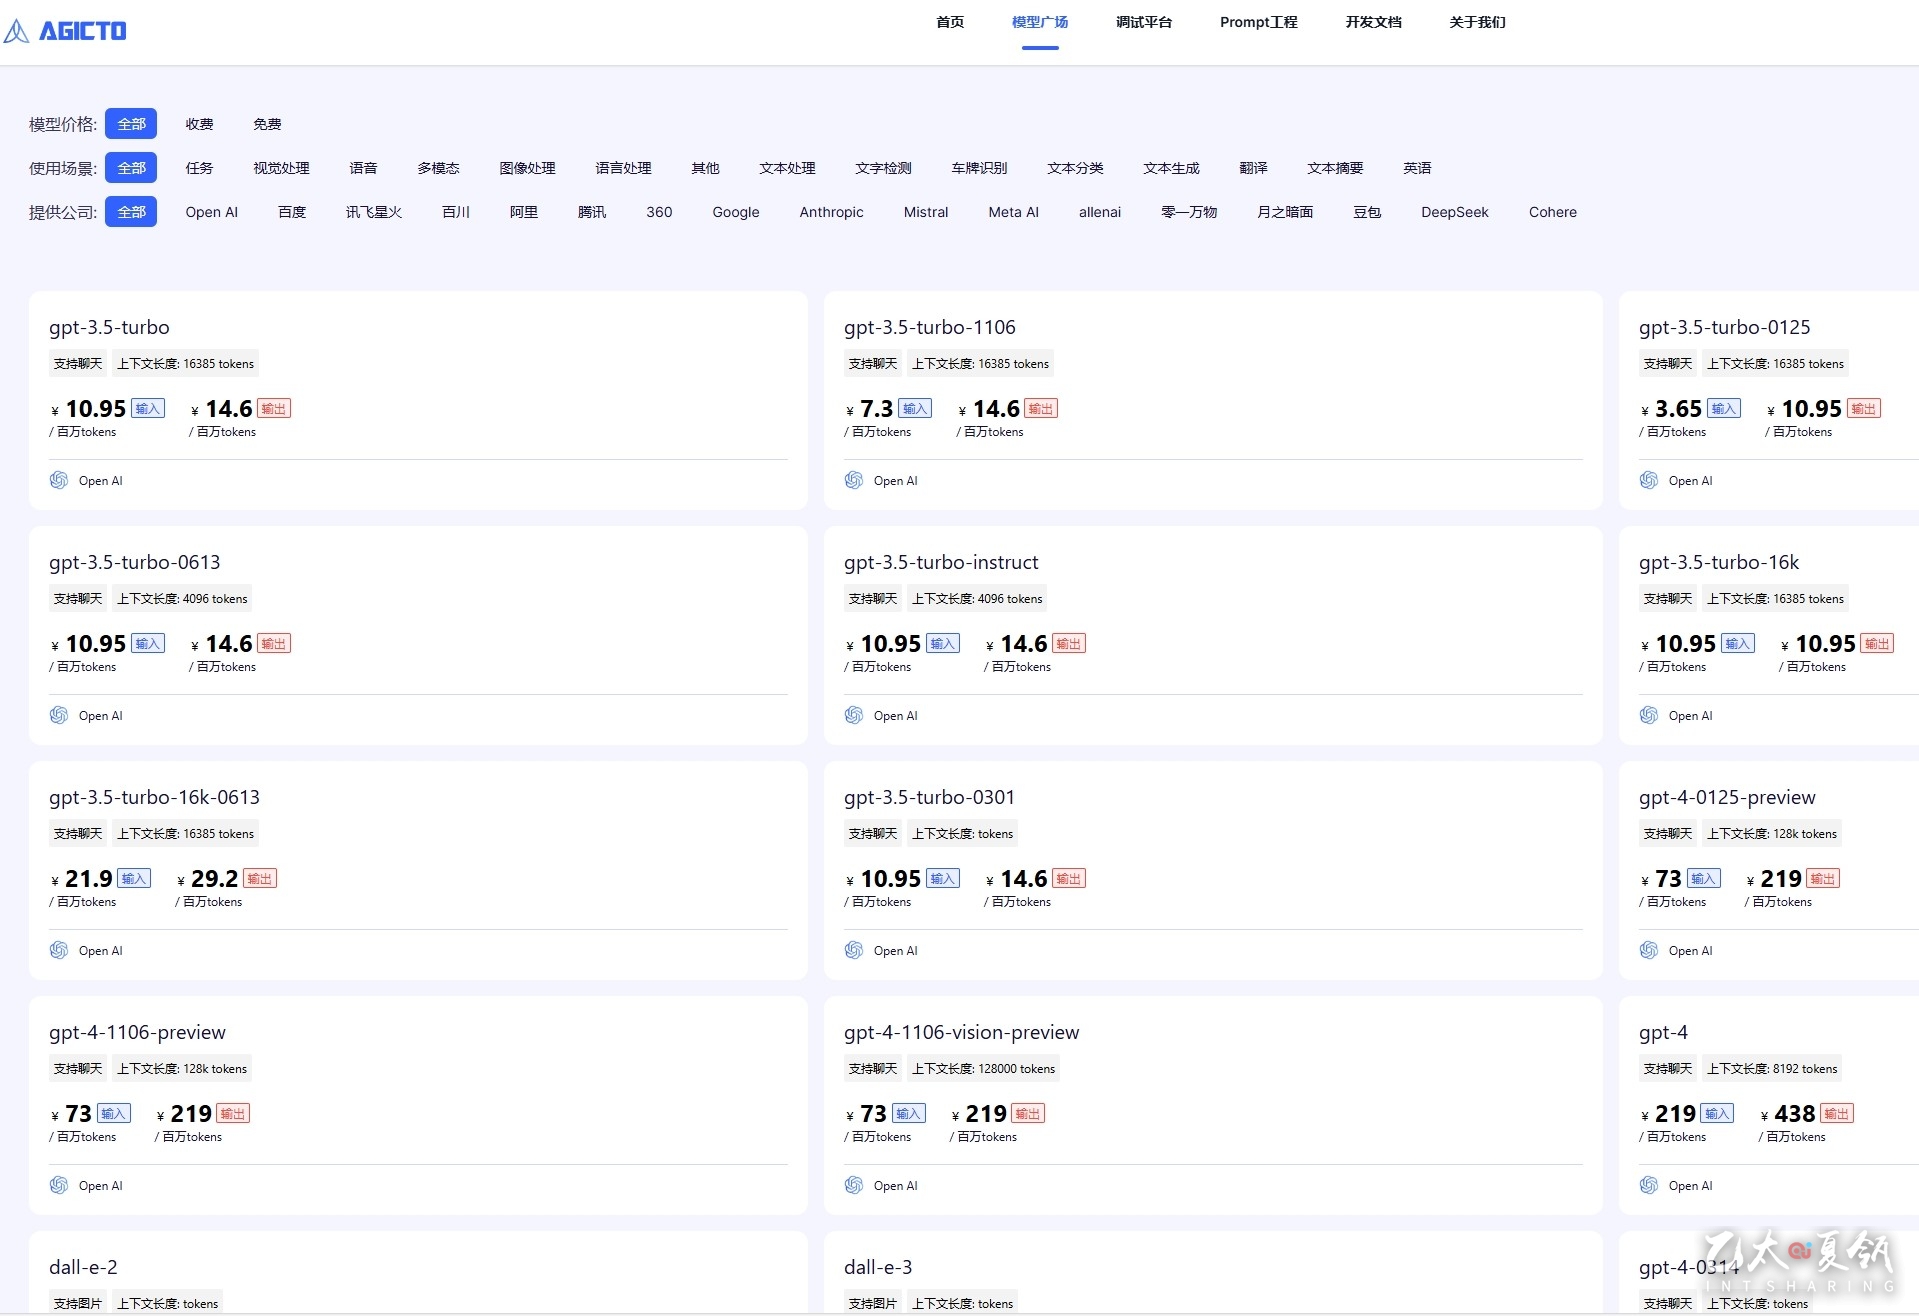Viewport: 1919px width, 1316px height.
Task: Select 全部 in 使用场景 filter
Action: click(x=131, y=168)
